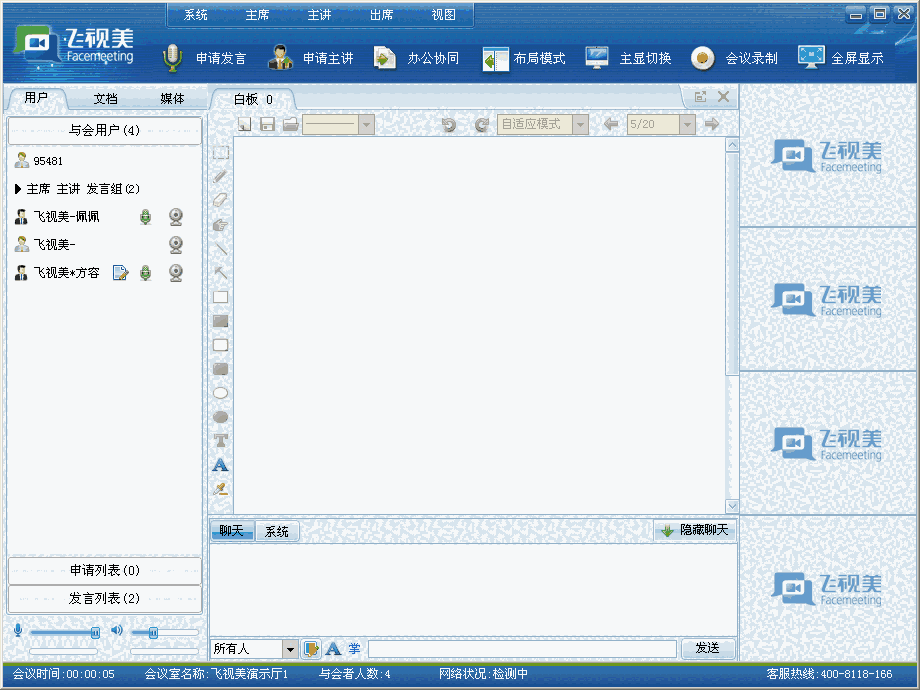Switch to the 媒体 tab
This screenshot has height=690, width=920.
[x=172, y=99]
